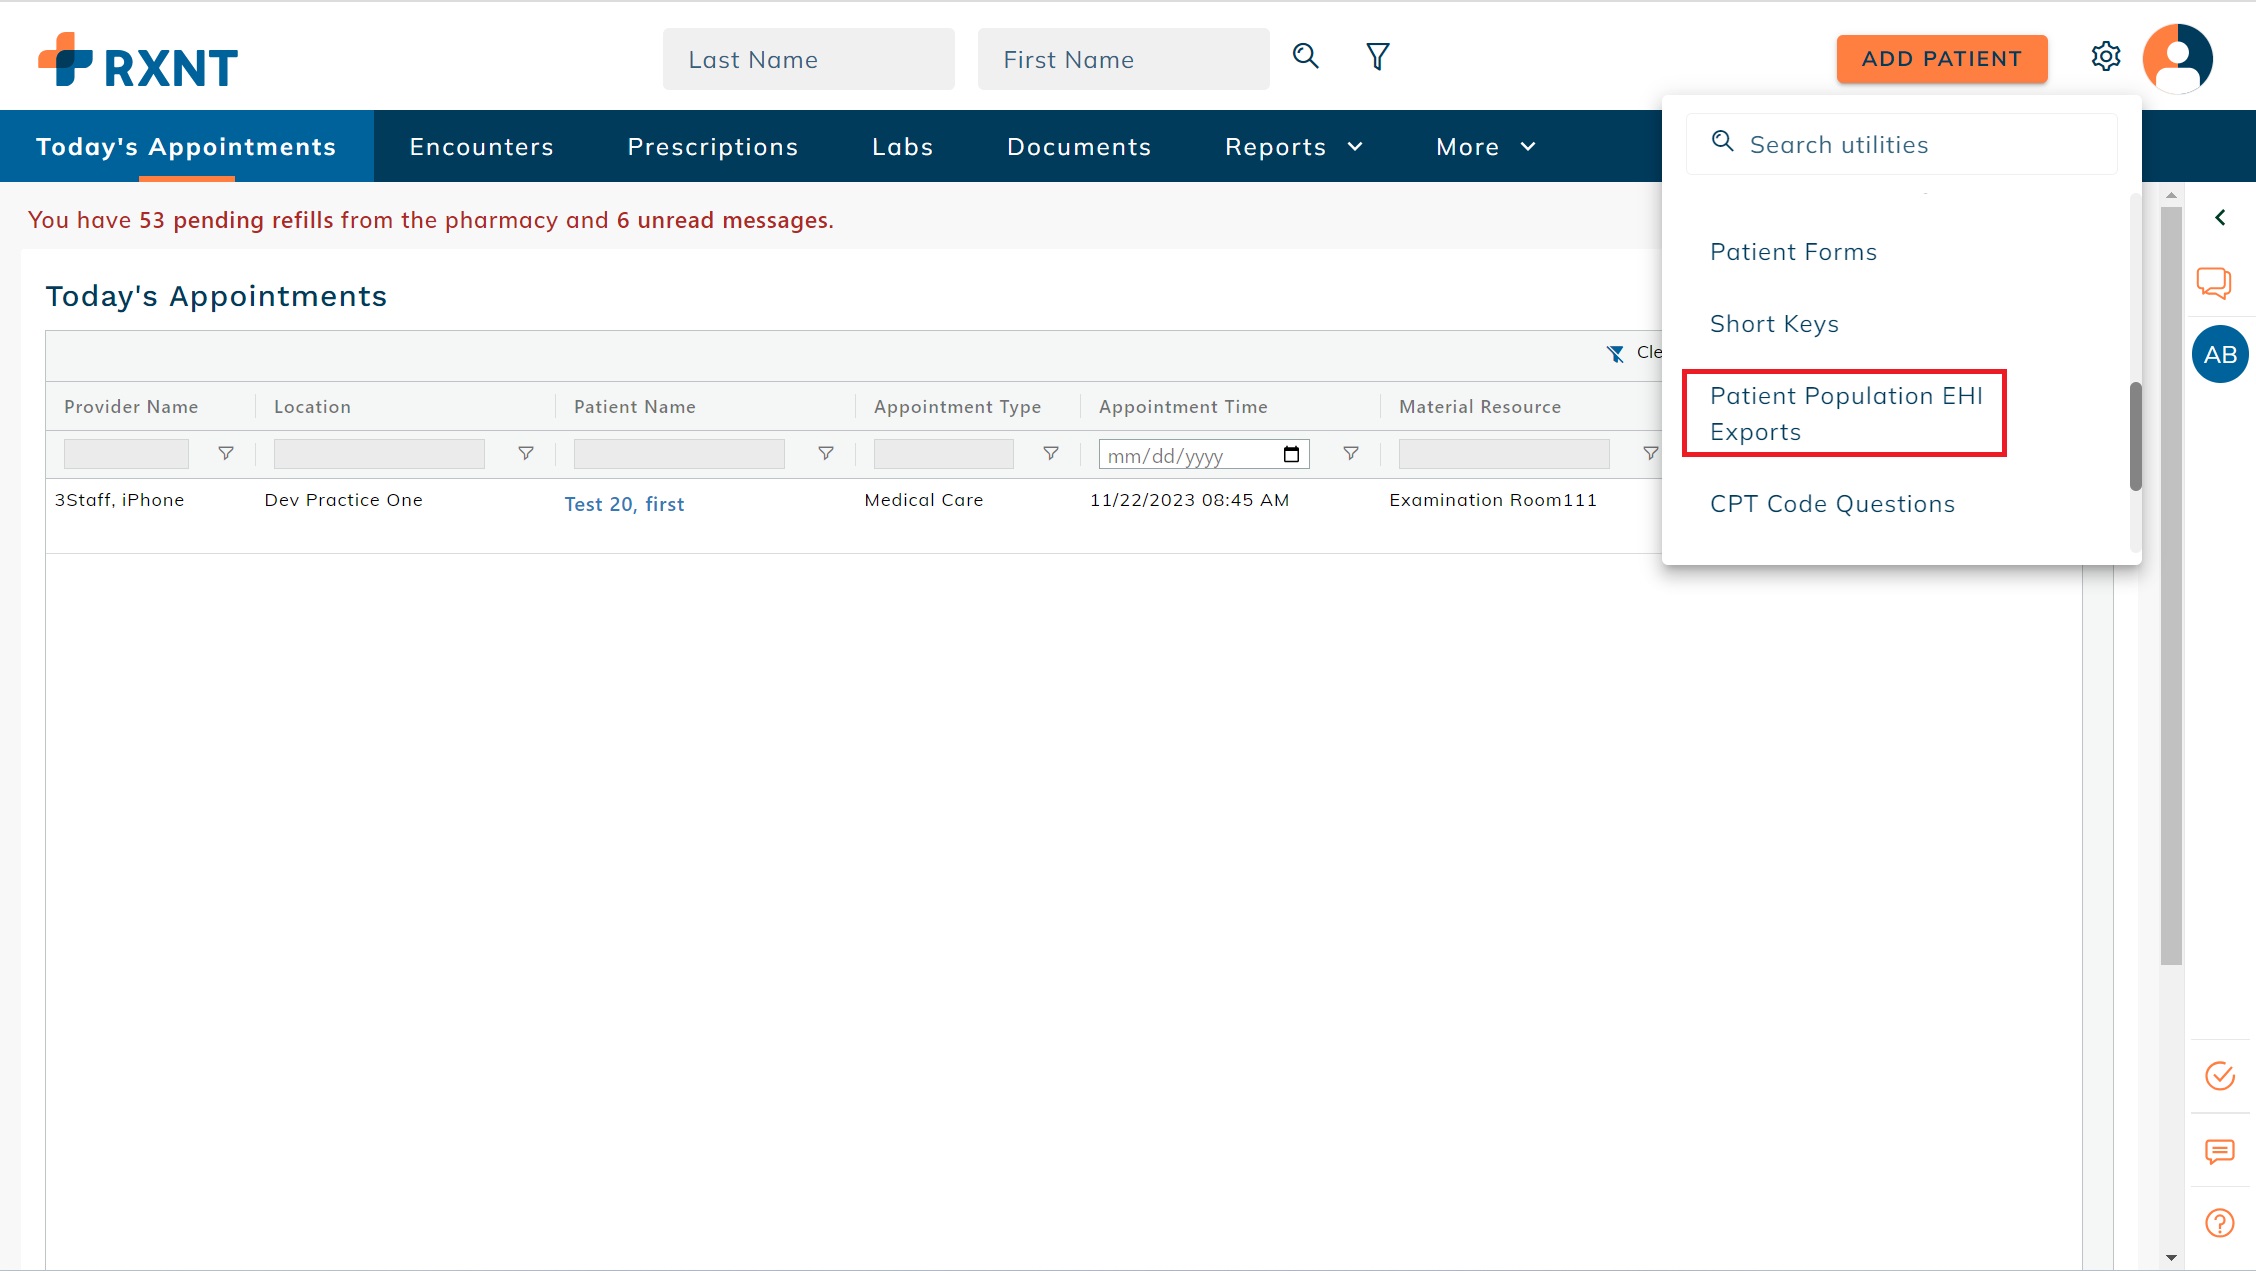
Task: Open the settings gear icon
Action: (2106, 57)
